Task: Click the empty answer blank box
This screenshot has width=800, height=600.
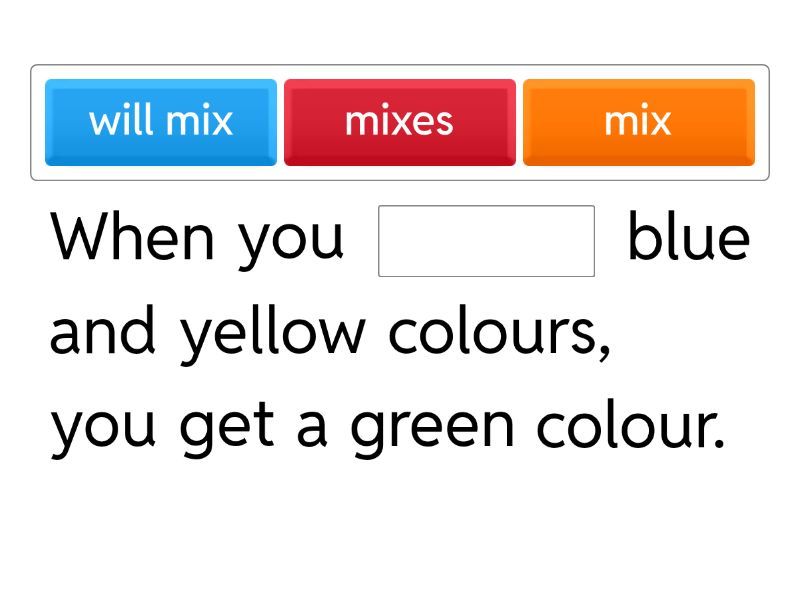Action: pos(486,241)
